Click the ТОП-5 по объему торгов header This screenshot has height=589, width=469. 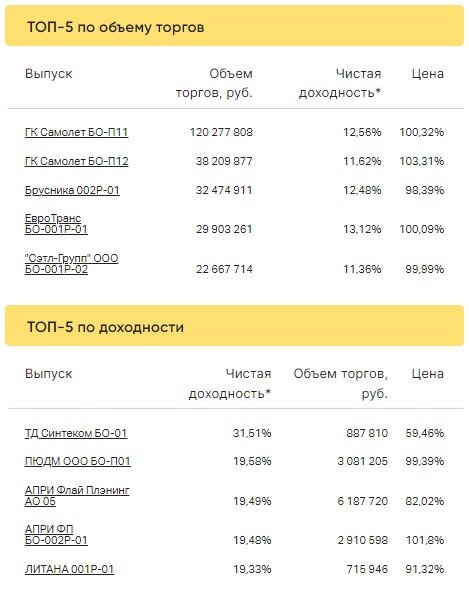(234, 26)
